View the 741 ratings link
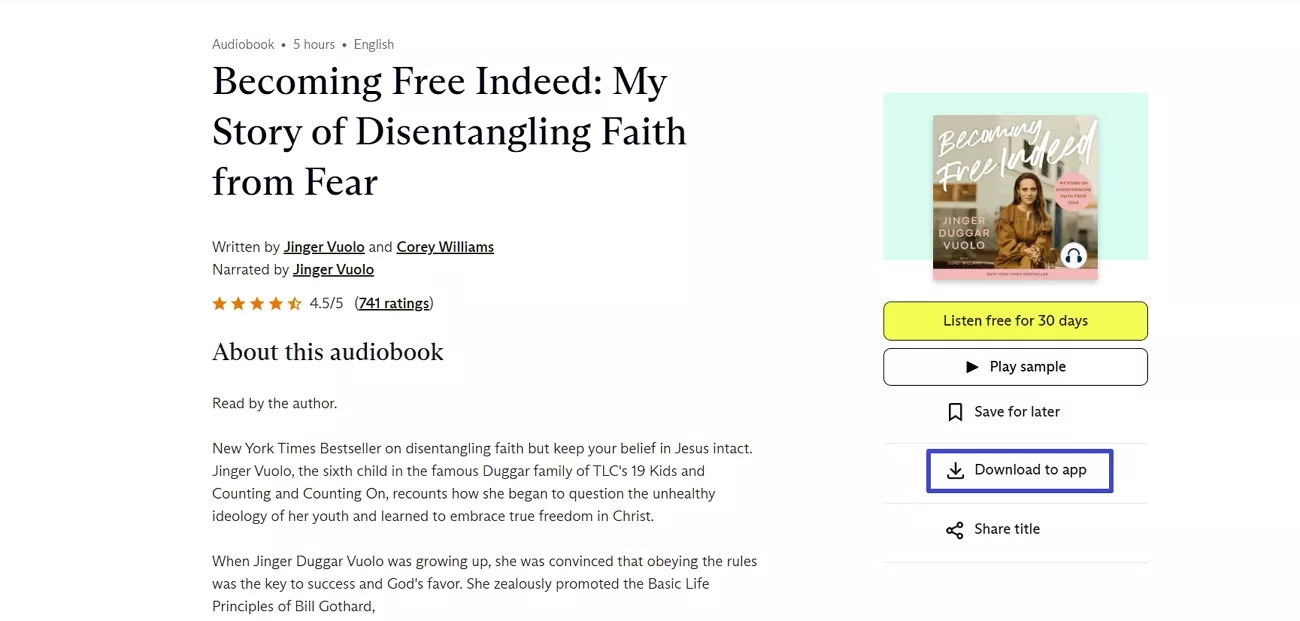The width and height of the screenshot is (1300, 621). [394, 303]
